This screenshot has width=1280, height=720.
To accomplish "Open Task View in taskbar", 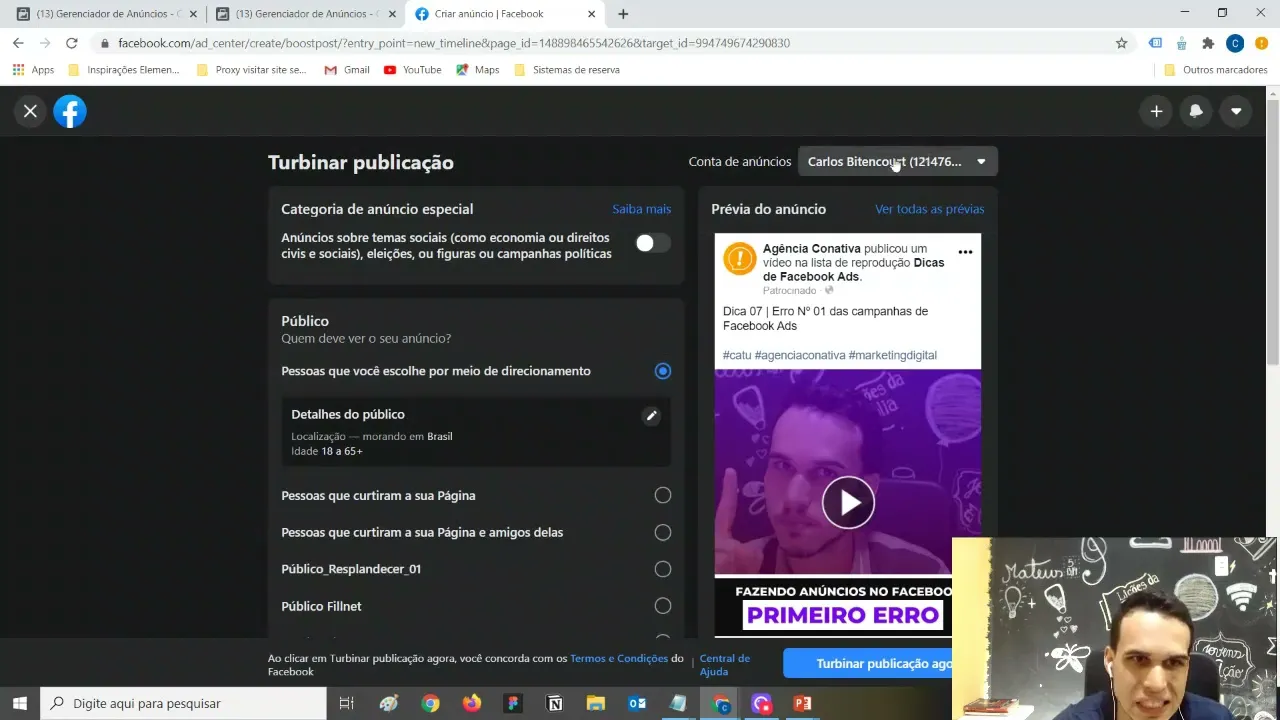I will (x=346, y=703).
